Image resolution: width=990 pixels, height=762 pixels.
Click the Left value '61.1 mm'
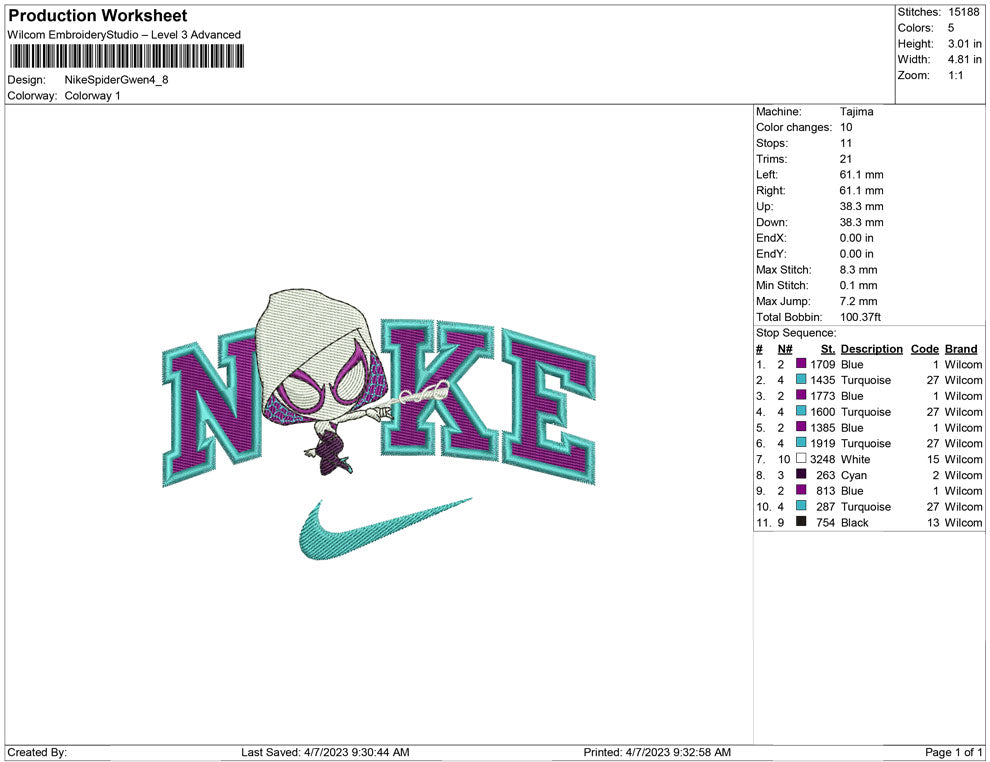pos(861,175)
